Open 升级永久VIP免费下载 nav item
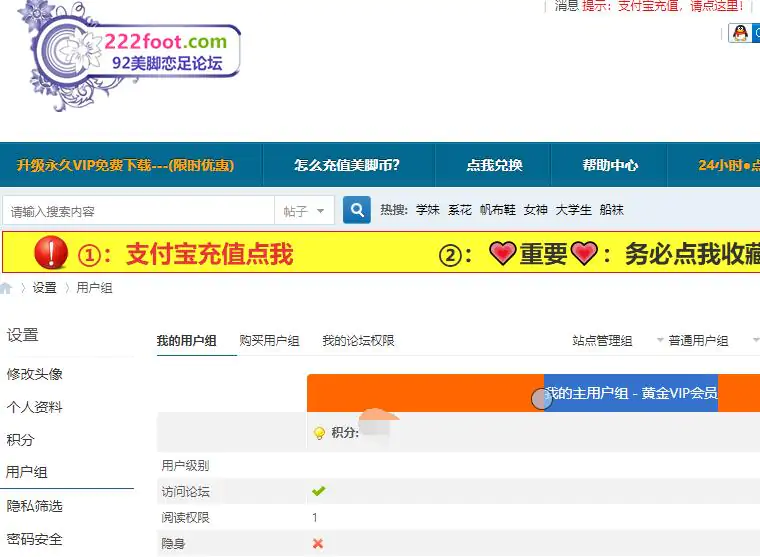The image size is (760, 557). (126, 165)
